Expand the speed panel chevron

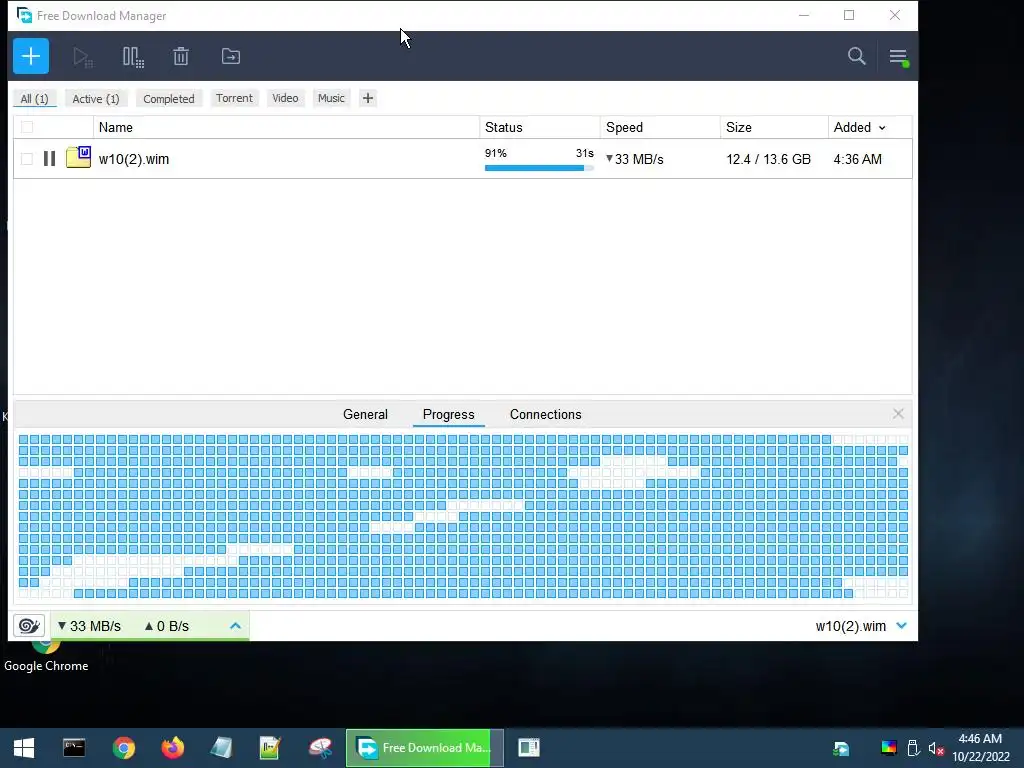tap(236, 626)
